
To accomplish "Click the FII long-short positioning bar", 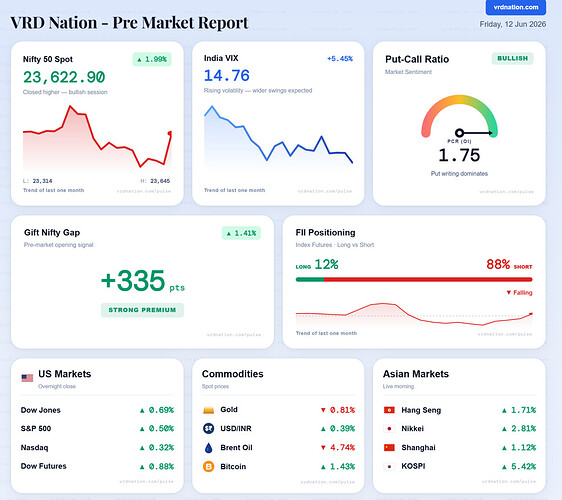I will pyautogui.click(x=414, y=280).
